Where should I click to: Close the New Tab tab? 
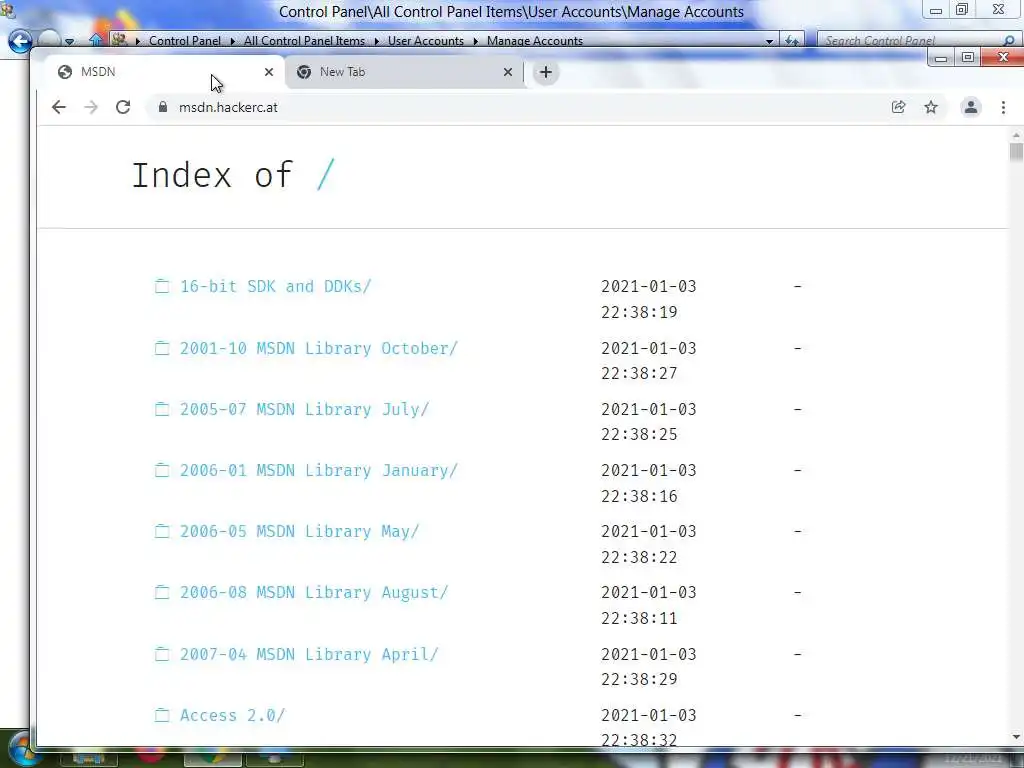pos(507,72)
